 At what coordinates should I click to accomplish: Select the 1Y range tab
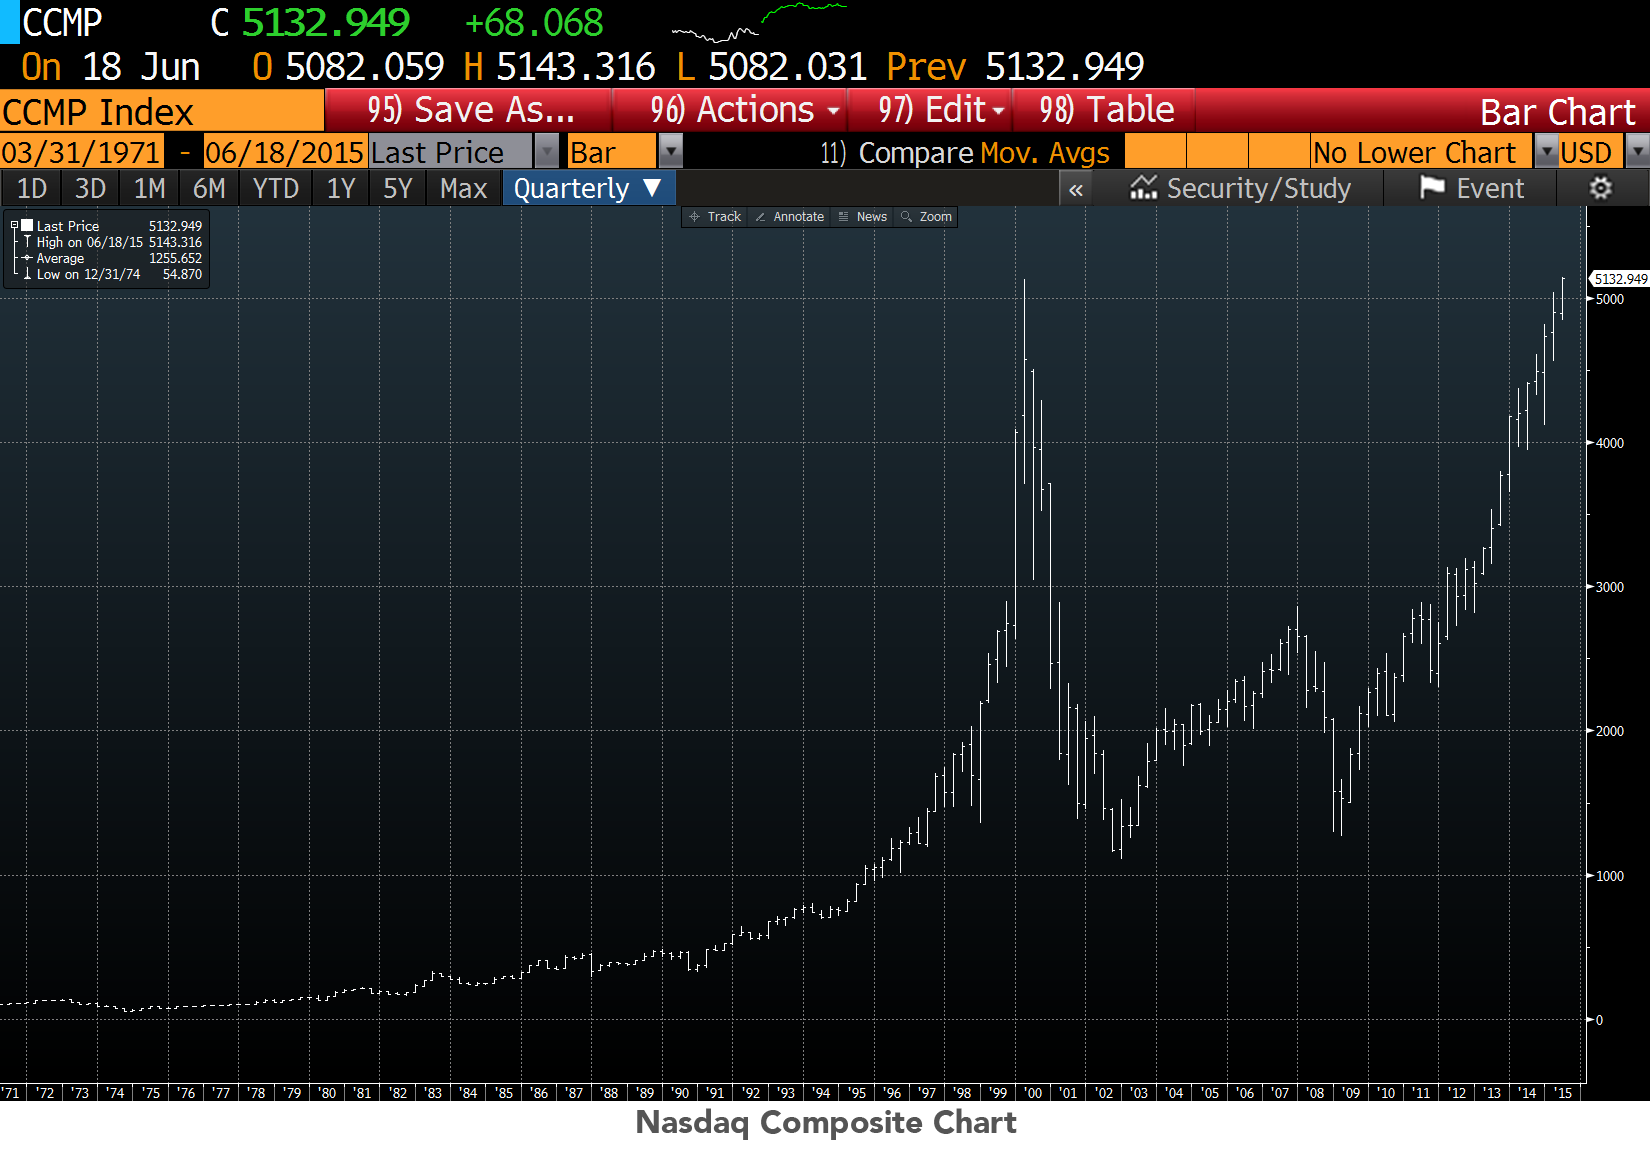341,188
